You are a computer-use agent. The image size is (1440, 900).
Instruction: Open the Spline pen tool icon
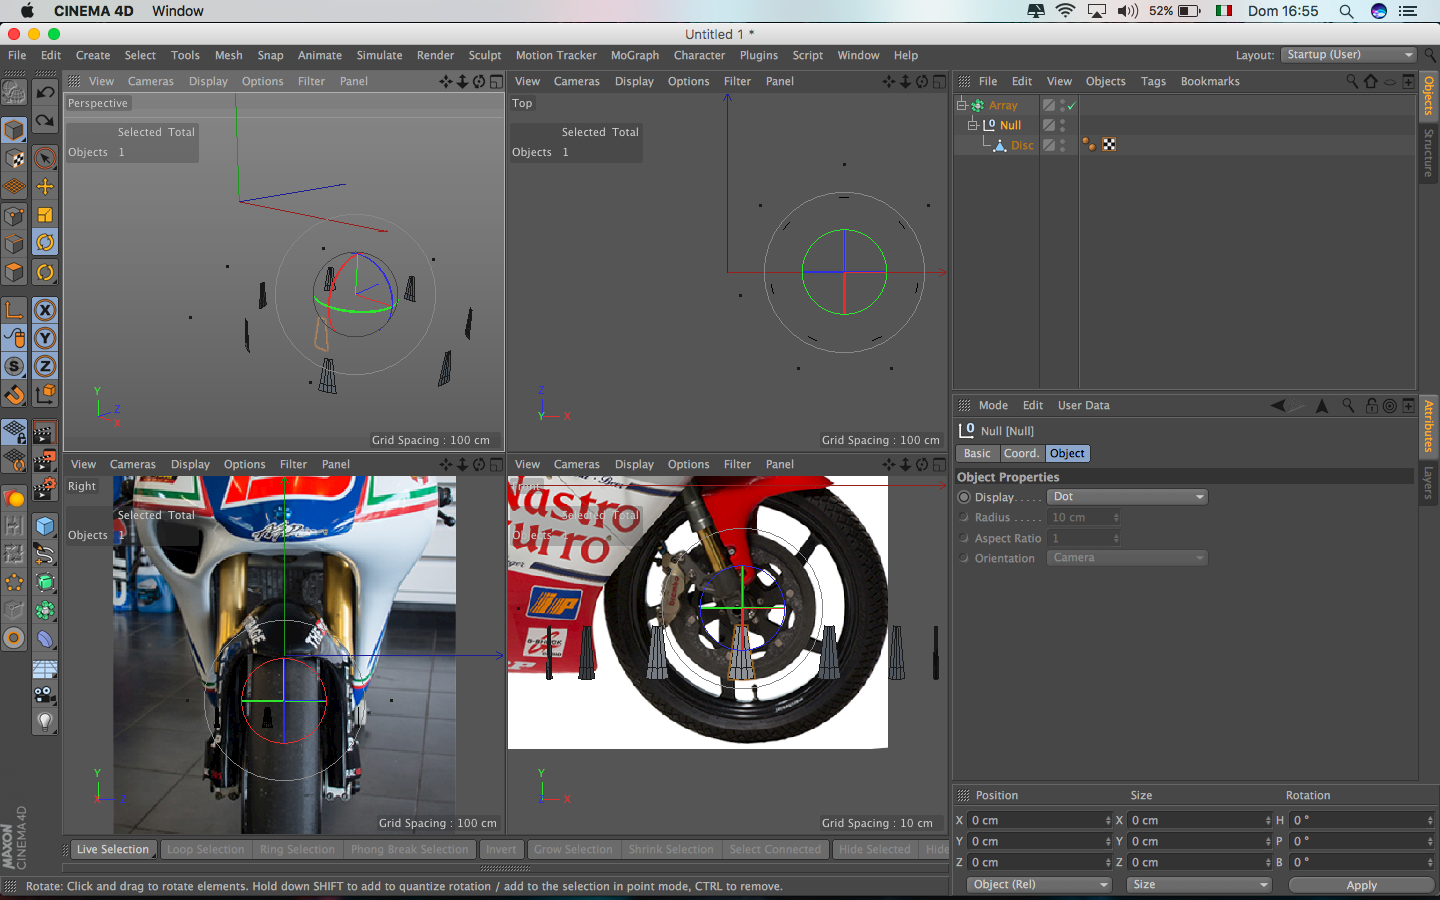coord(45,554)
